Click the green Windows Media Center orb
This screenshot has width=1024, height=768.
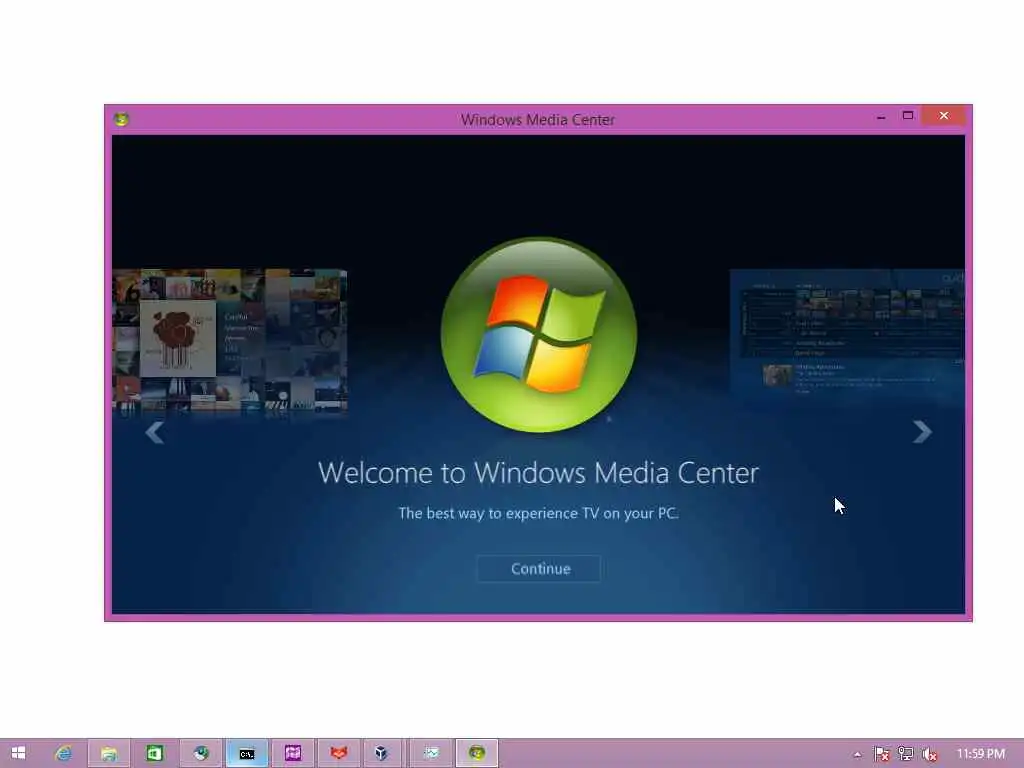[x=539, y=334]
